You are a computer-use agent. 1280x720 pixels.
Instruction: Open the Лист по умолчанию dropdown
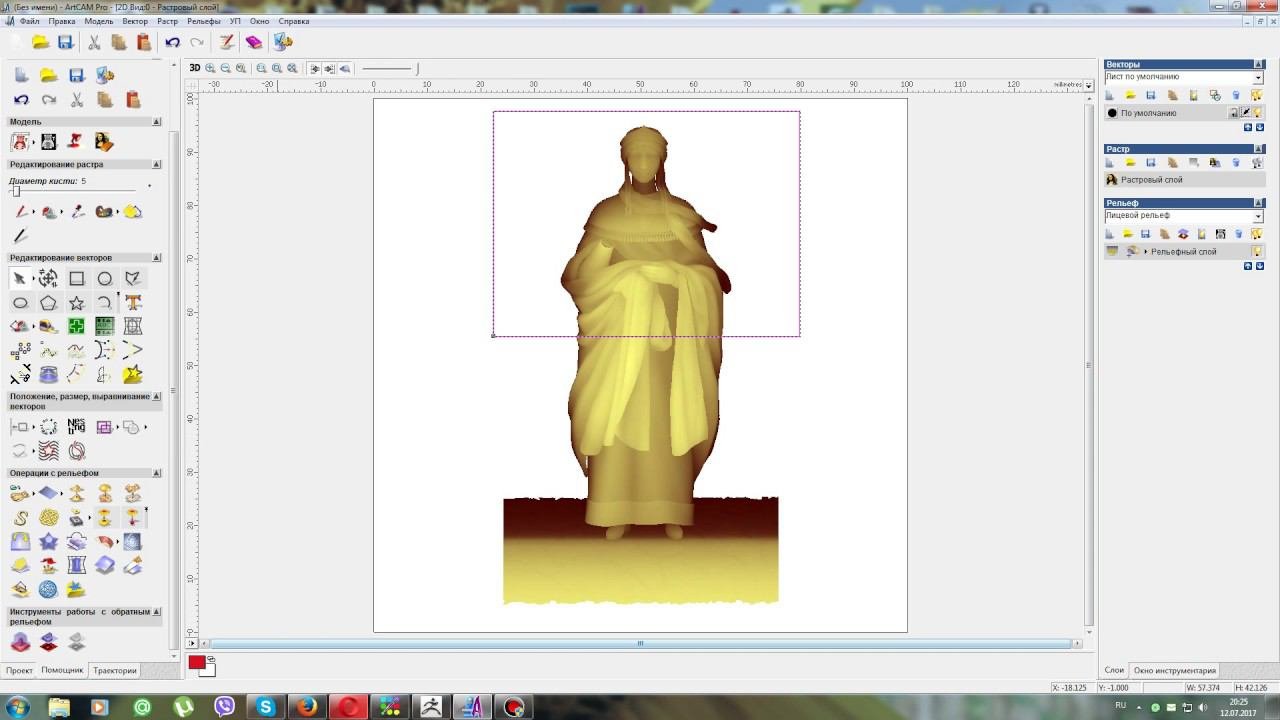1258,77
